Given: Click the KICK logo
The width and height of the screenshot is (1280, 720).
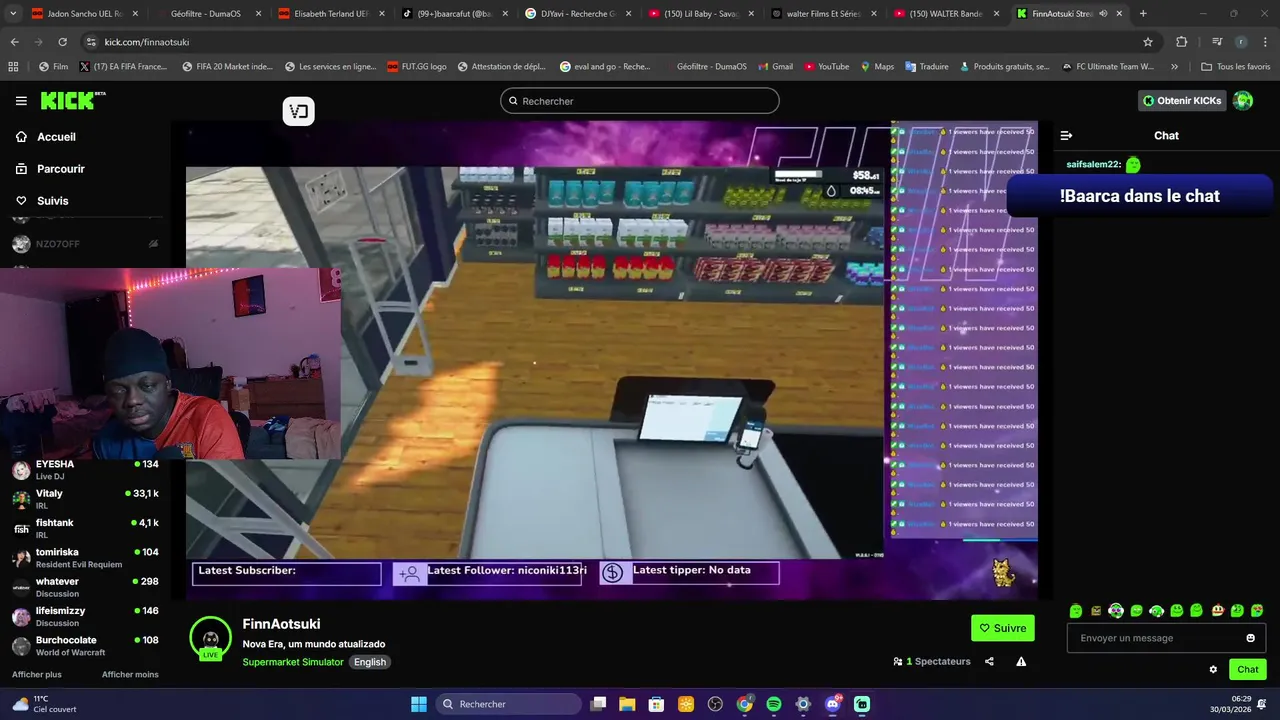Looking at the screenshot, I should click(72, 100).
